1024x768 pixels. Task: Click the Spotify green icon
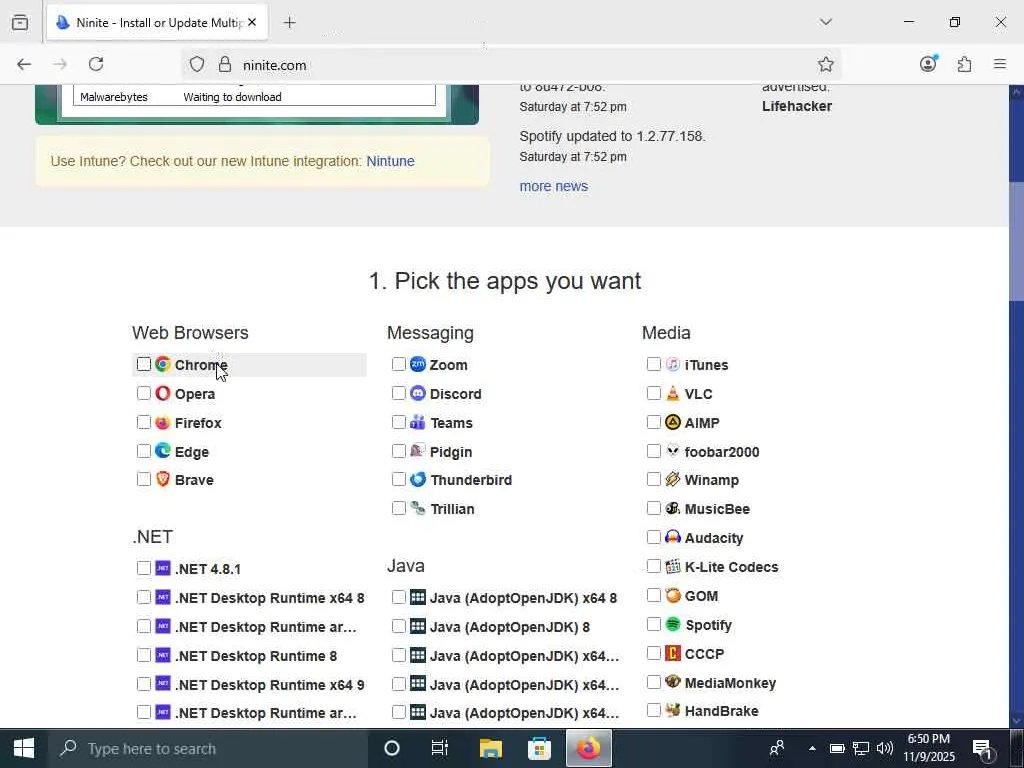click(x=673, y=624)
